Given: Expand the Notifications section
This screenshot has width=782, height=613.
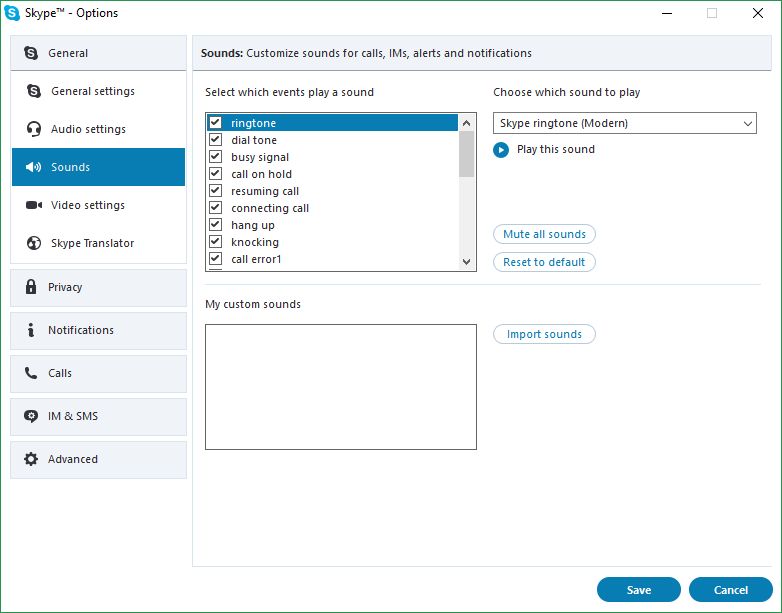Looking at the screenshot, I should tap(98, 331).
